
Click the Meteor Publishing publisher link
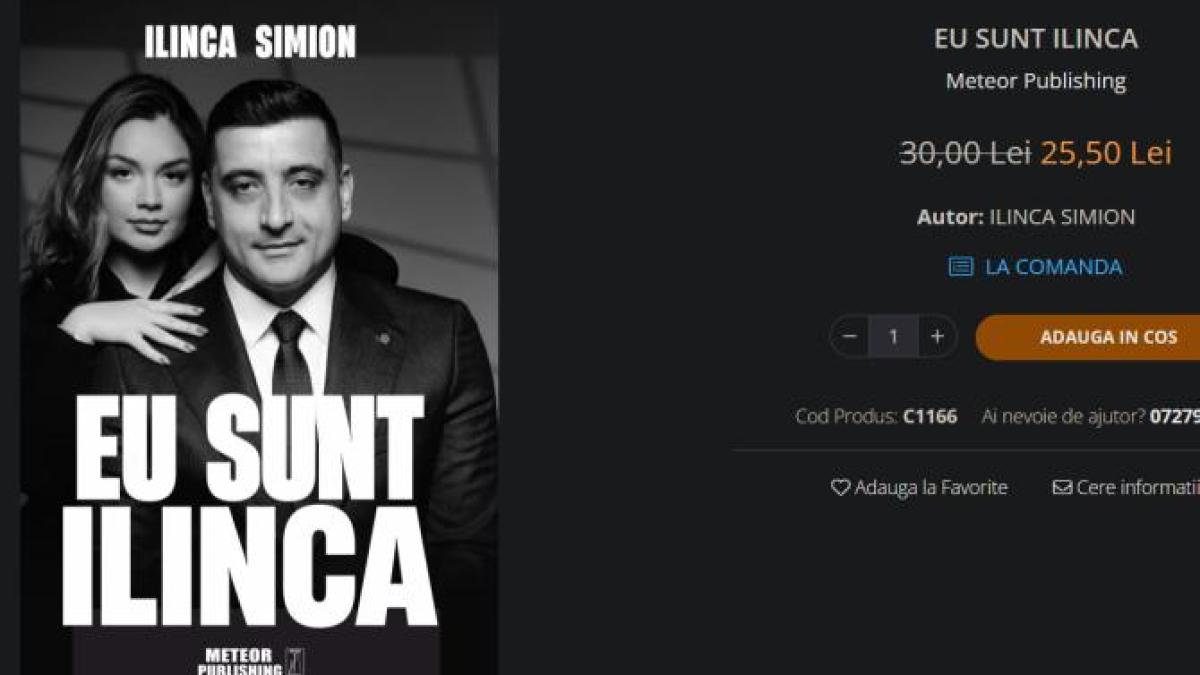point(1036,81)
